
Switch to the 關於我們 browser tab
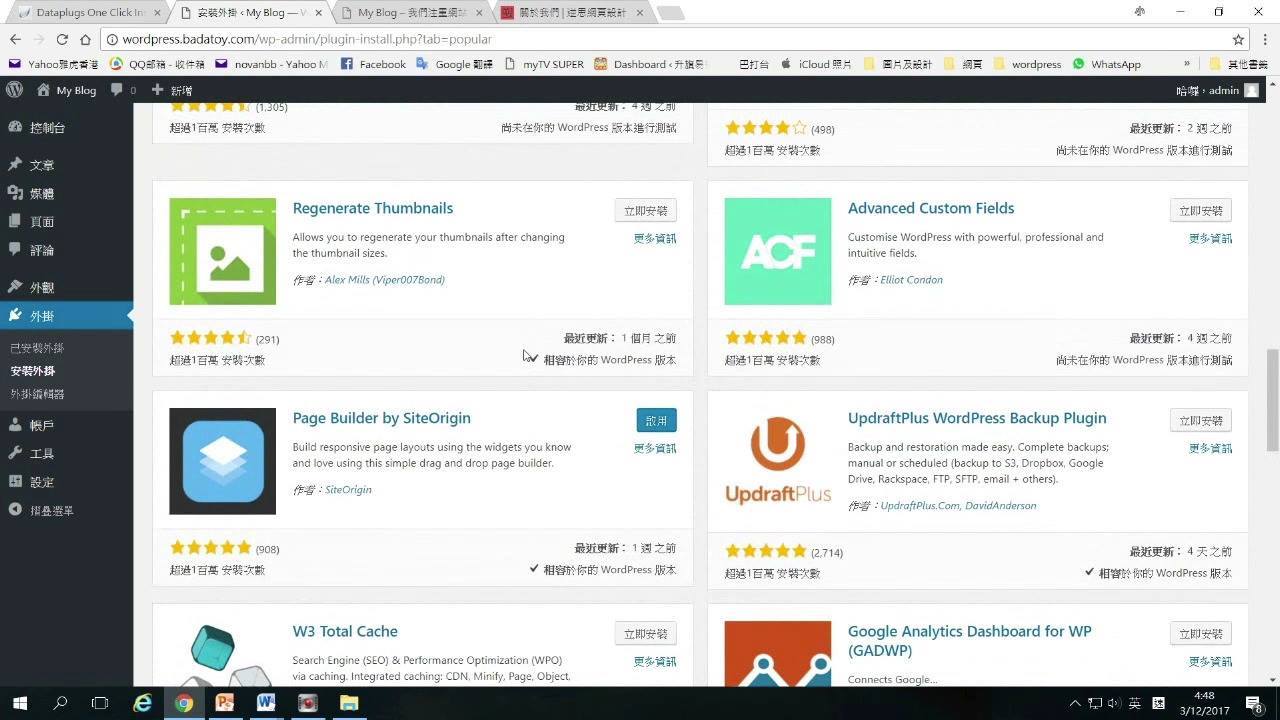coord(573,13)
